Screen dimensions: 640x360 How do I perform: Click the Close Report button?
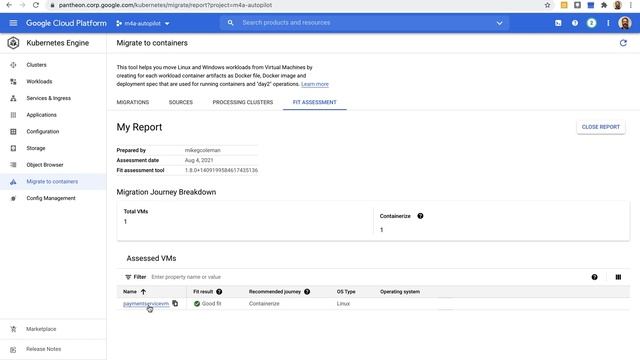click(600, 127)
